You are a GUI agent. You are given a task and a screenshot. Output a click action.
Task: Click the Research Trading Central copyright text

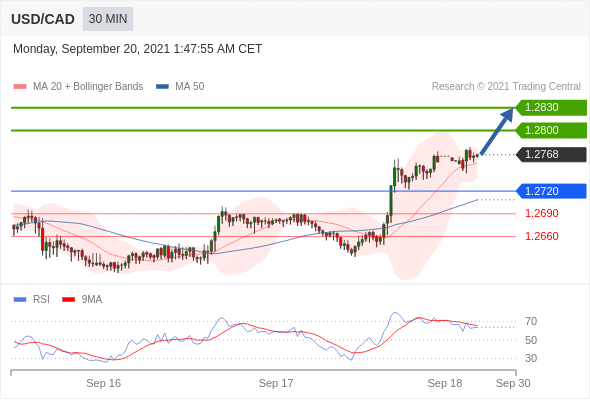point(506,87)
